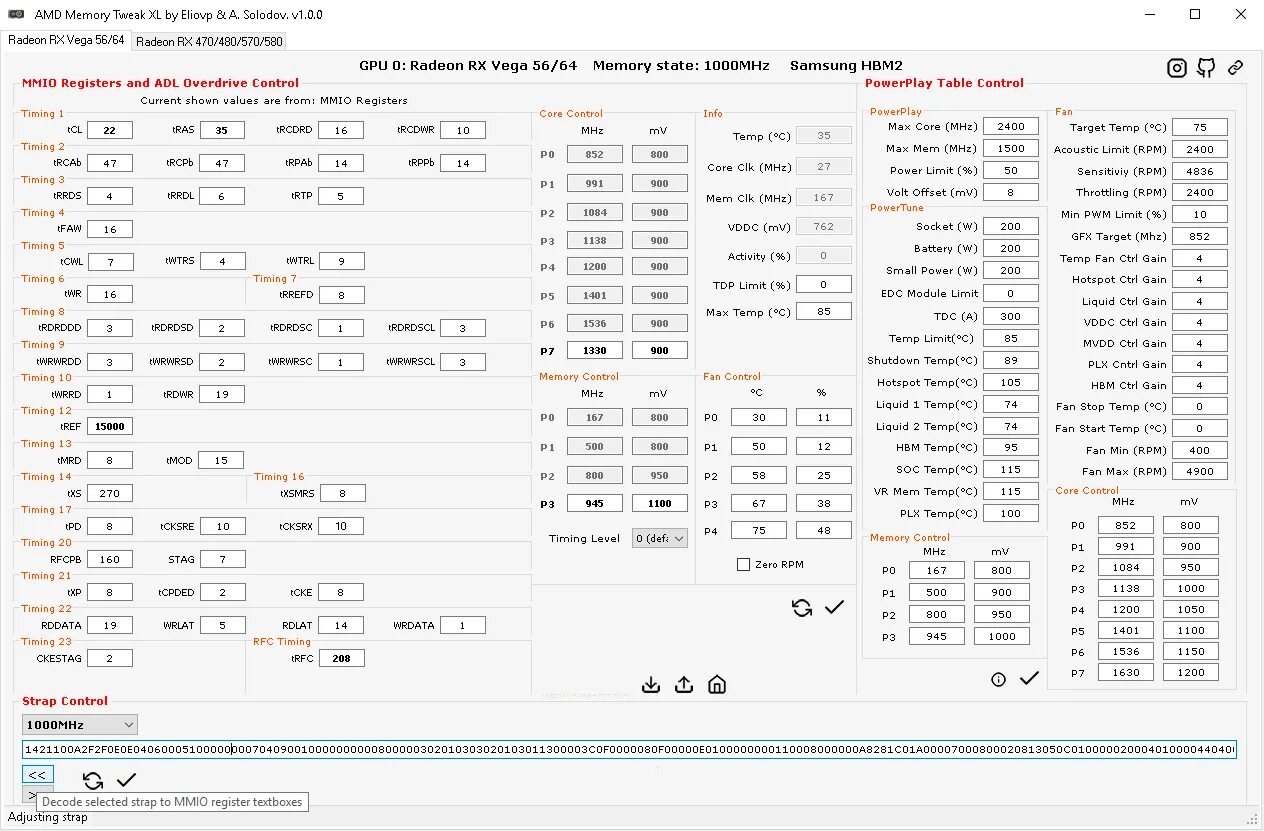
Task: Edit the TDC (A) field
Action: [x=1011, y=316]
